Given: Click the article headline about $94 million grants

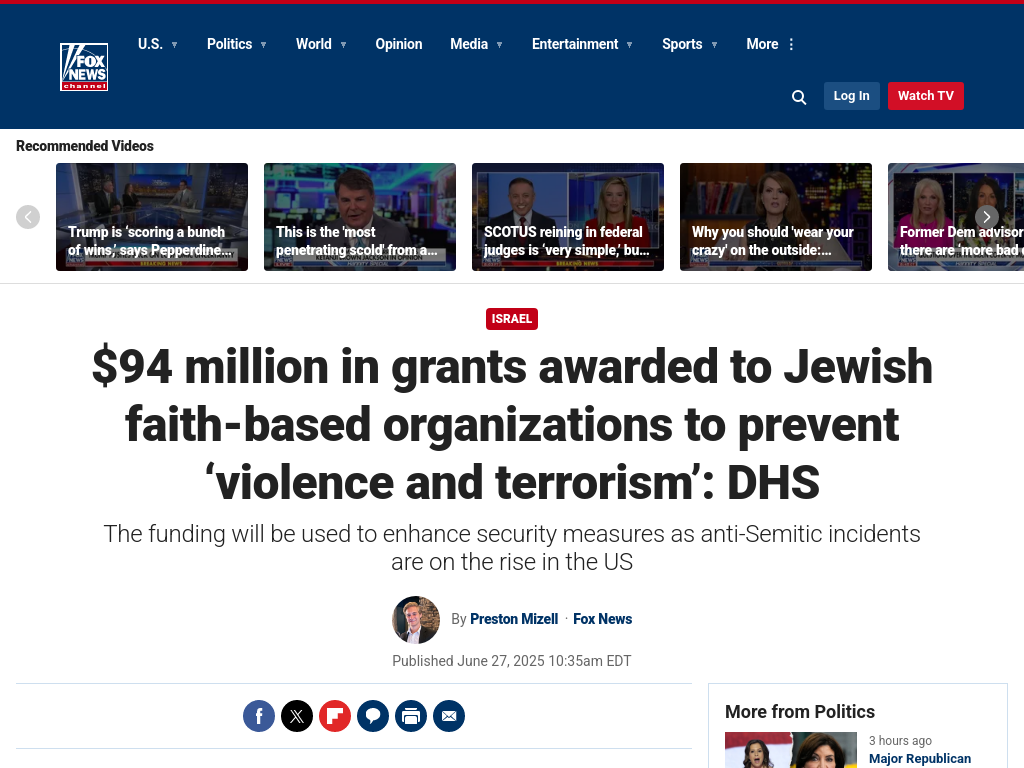Looking at the screenshot, I should pyautogui.click(x=512, y=424).
